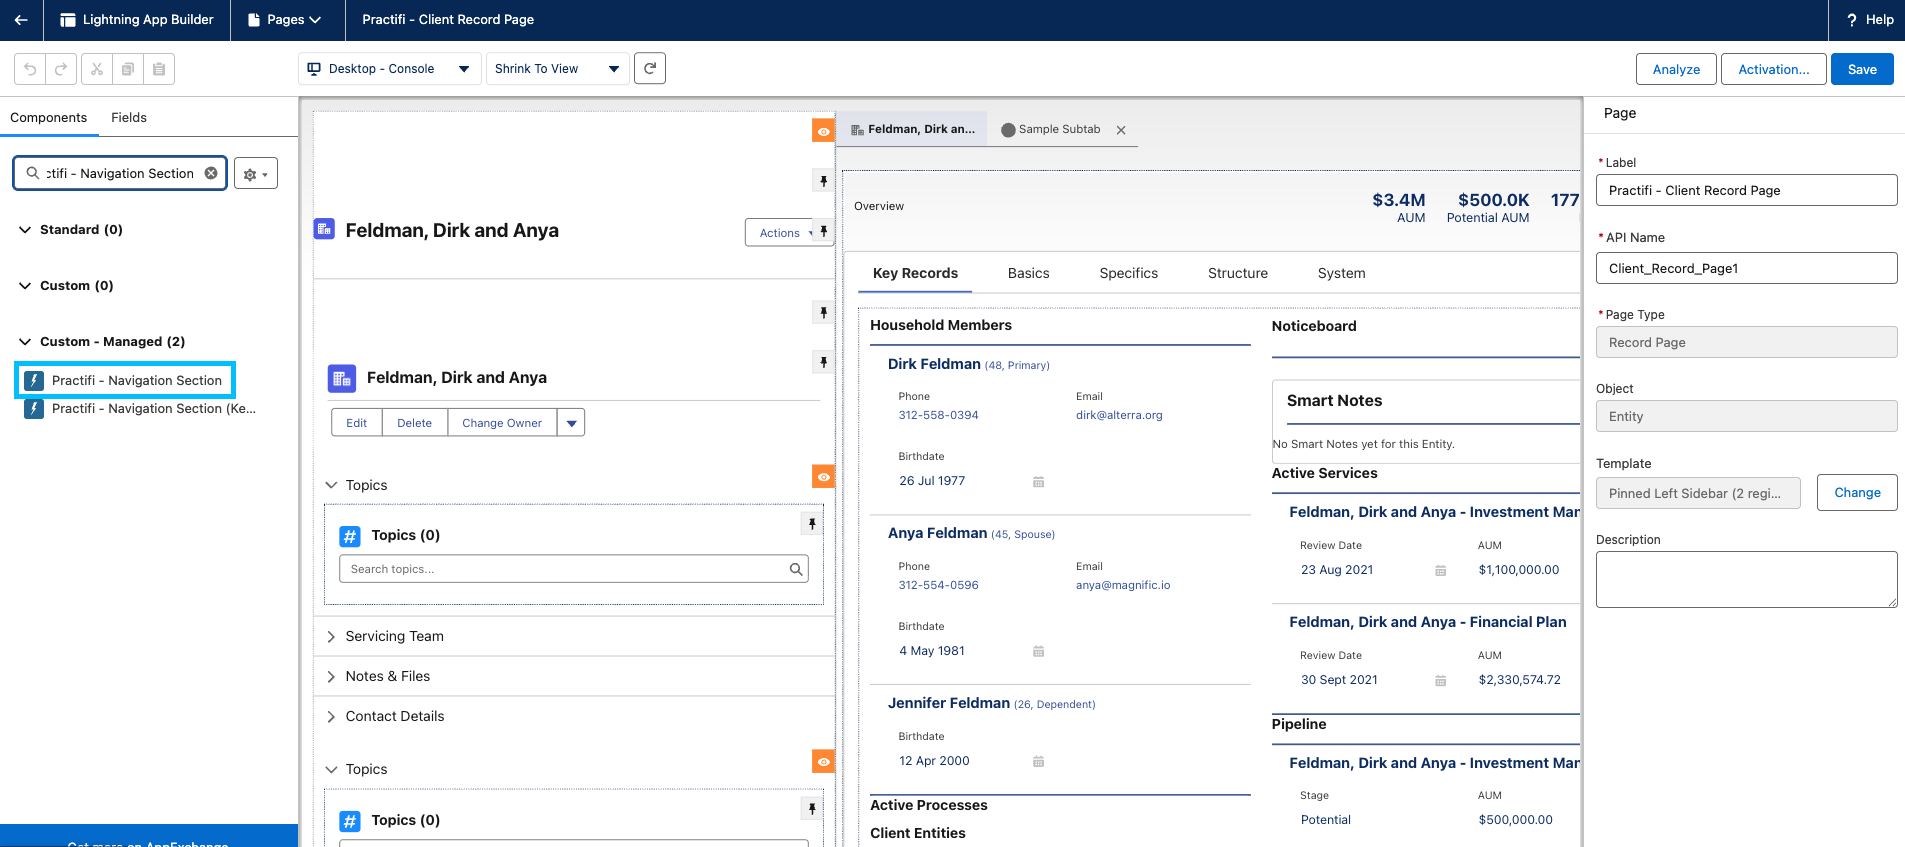
Task: Collapse the Custom (0) components section
Action: click(x=25, y=286)
